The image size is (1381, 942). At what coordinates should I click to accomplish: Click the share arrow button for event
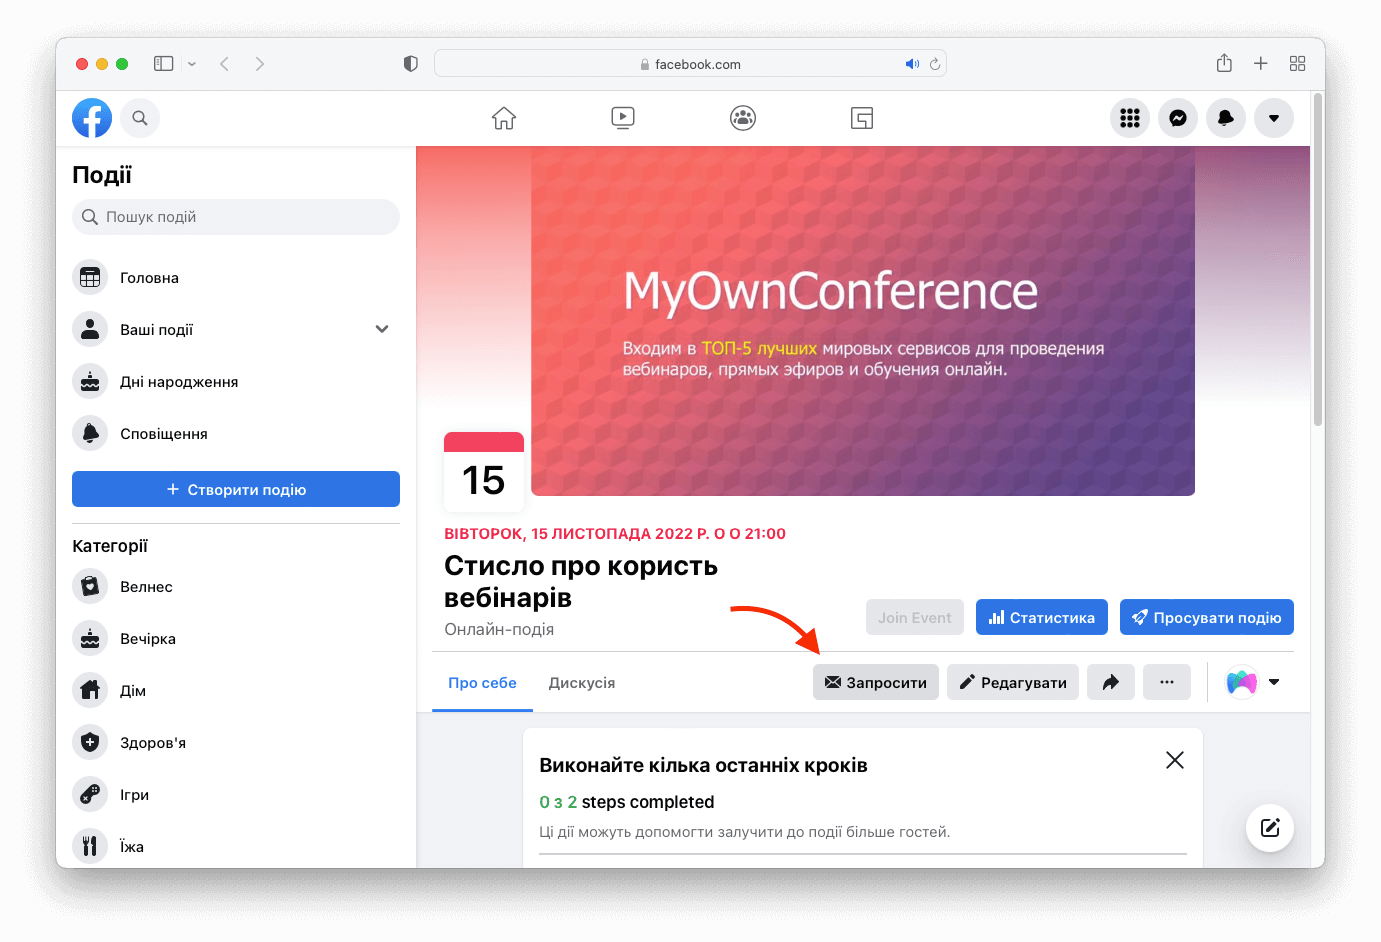pyautogui.click(x=1111, y=682)
